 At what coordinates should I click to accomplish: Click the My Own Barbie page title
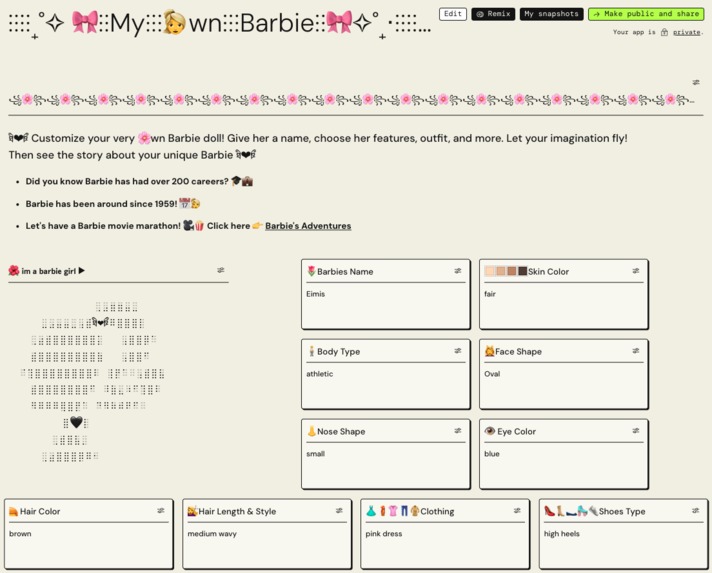(x=219, y=22)
